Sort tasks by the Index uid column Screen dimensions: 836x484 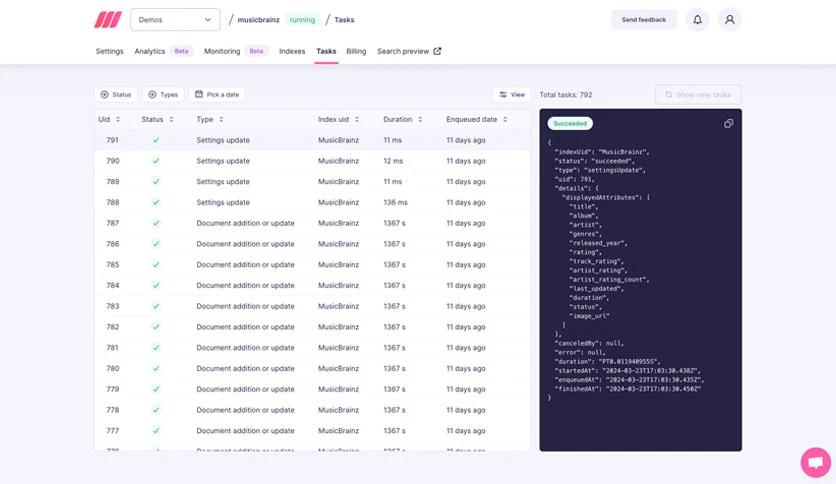(x=339, y=119)
